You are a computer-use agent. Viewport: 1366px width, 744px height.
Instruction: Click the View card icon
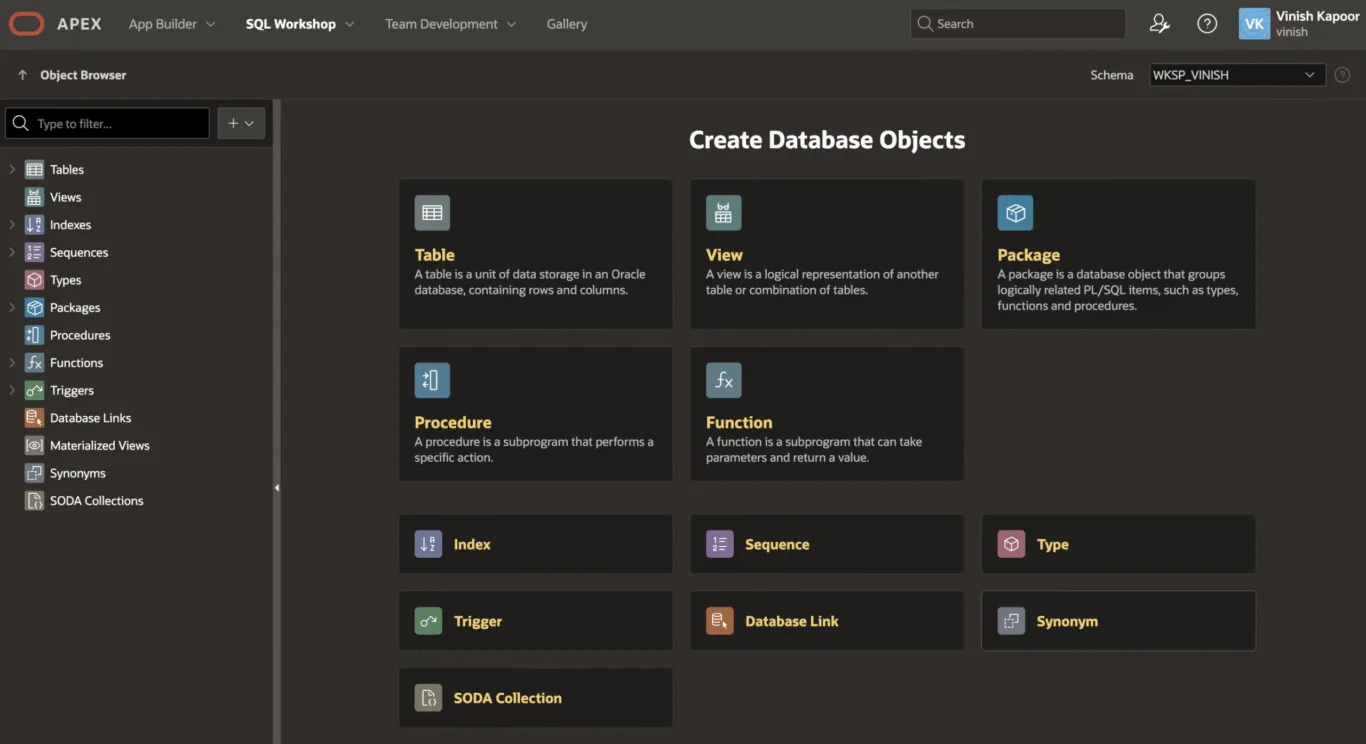coord(723,213)
